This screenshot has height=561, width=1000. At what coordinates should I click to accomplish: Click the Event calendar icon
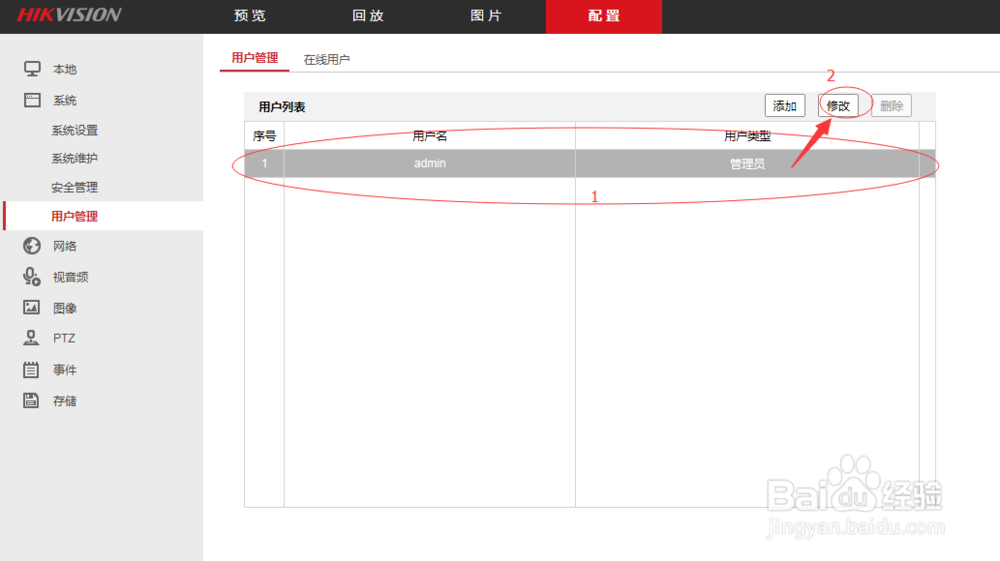(x=31, y=369)
